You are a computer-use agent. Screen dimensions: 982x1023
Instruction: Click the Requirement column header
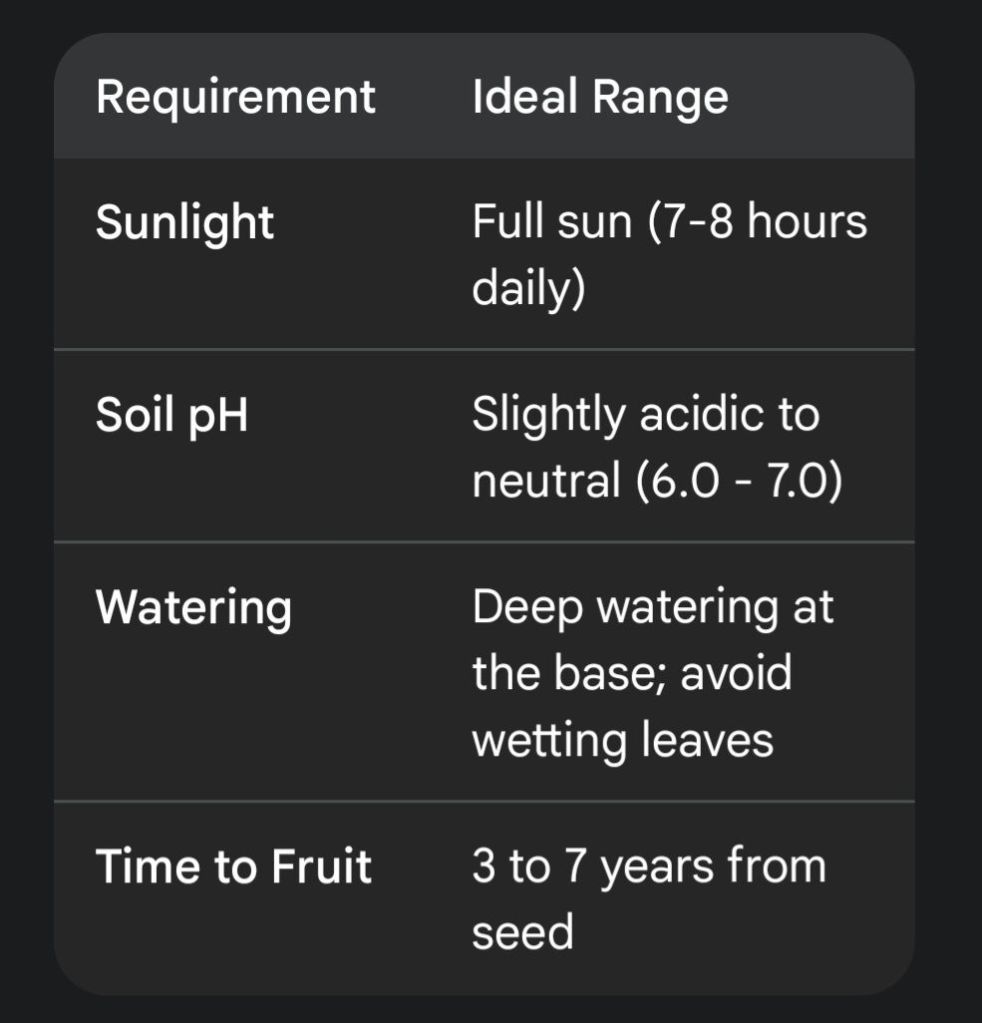point(235,97)
